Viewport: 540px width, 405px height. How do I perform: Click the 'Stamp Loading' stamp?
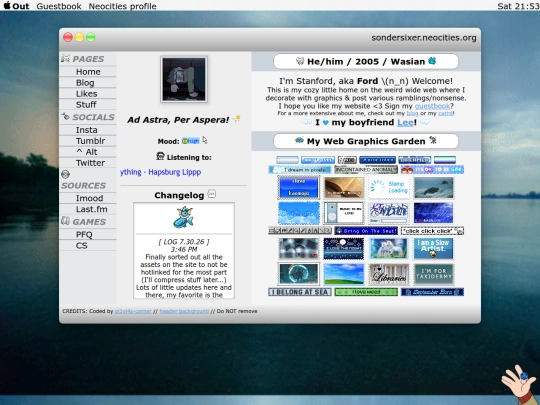click(x=389, y=188)
